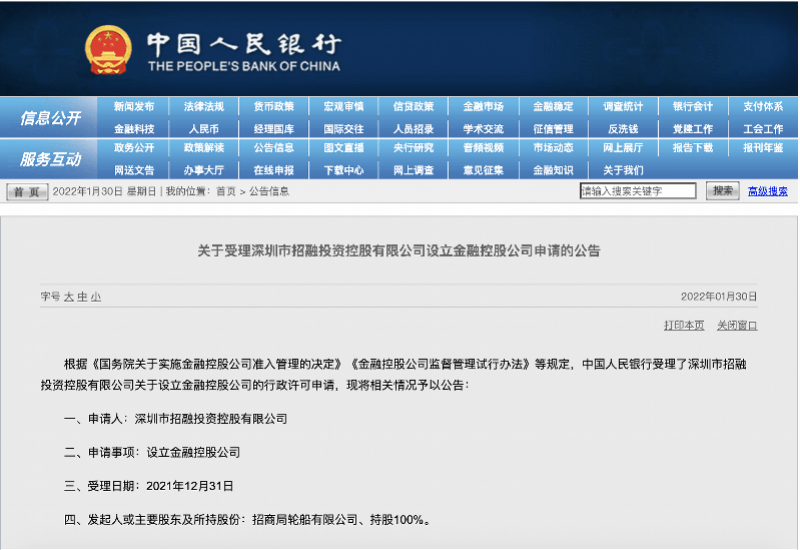Screen dimensions: 800x550
Task: Click 首页 in breadcrumb path
Action: (x=226, y=191)
